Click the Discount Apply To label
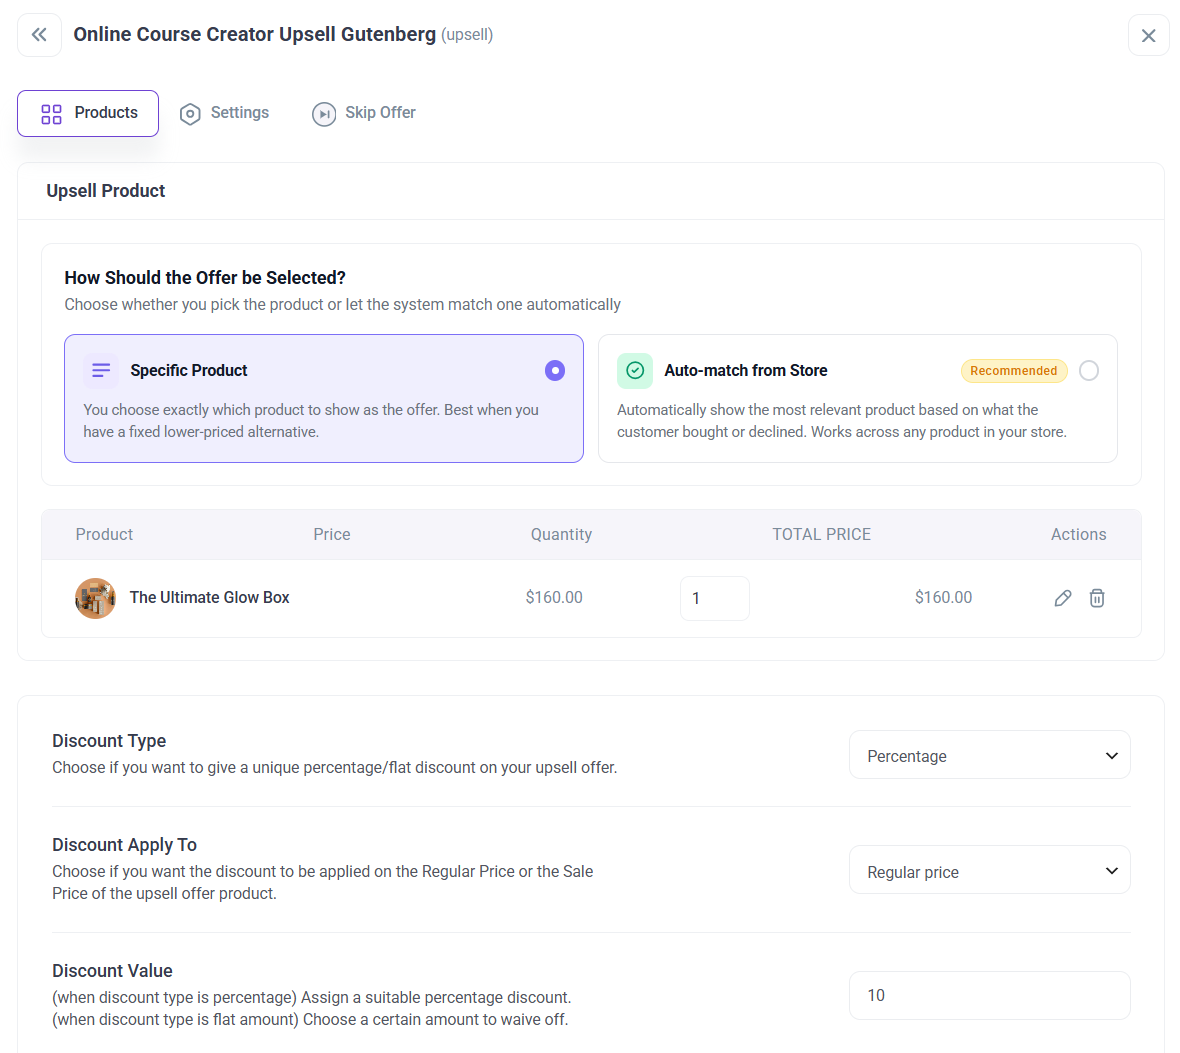The width and height of the screenshot is (1180, 1053). click(124, 845)
